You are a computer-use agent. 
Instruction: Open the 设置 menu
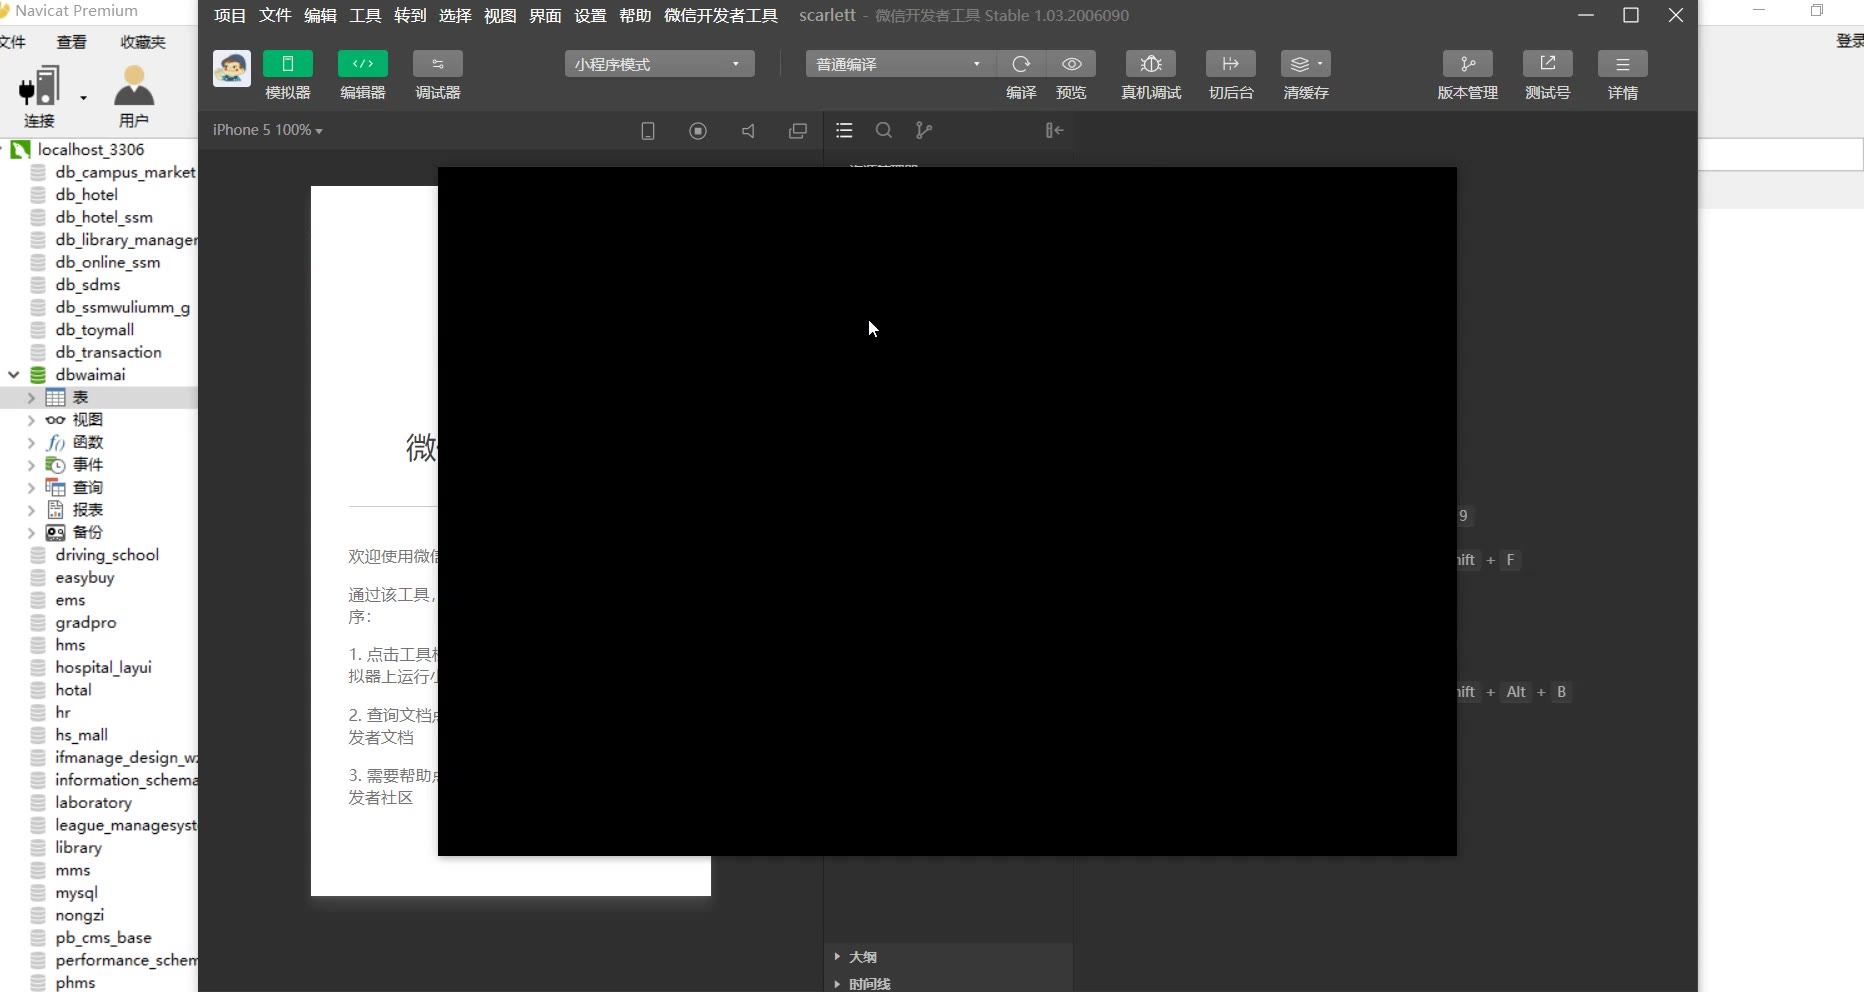(590, 15)
